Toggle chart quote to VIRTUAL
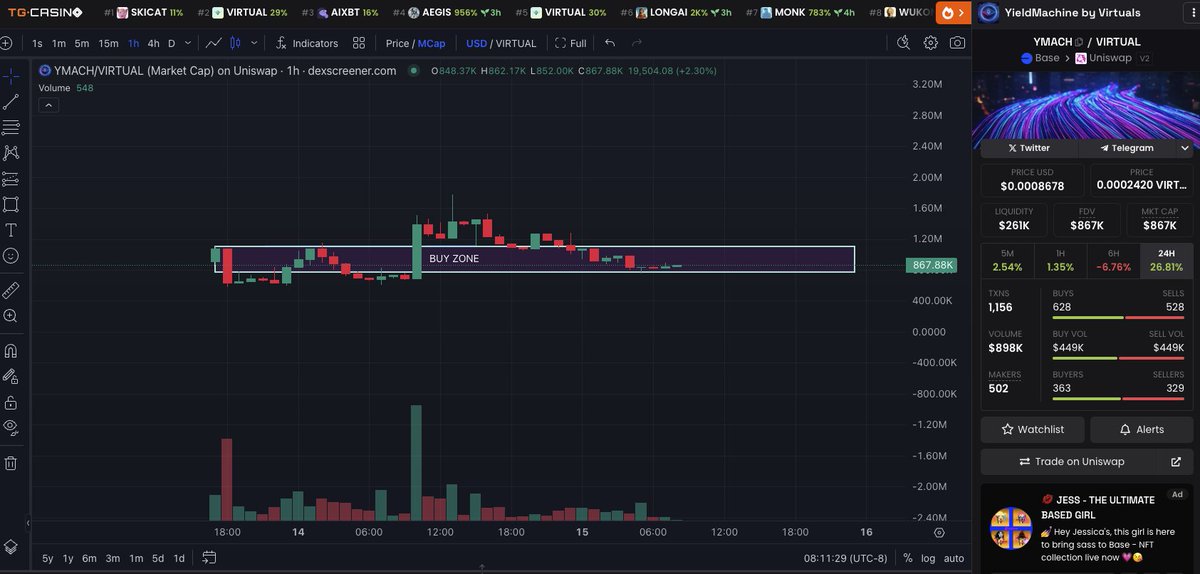 [x=516, y=43]
